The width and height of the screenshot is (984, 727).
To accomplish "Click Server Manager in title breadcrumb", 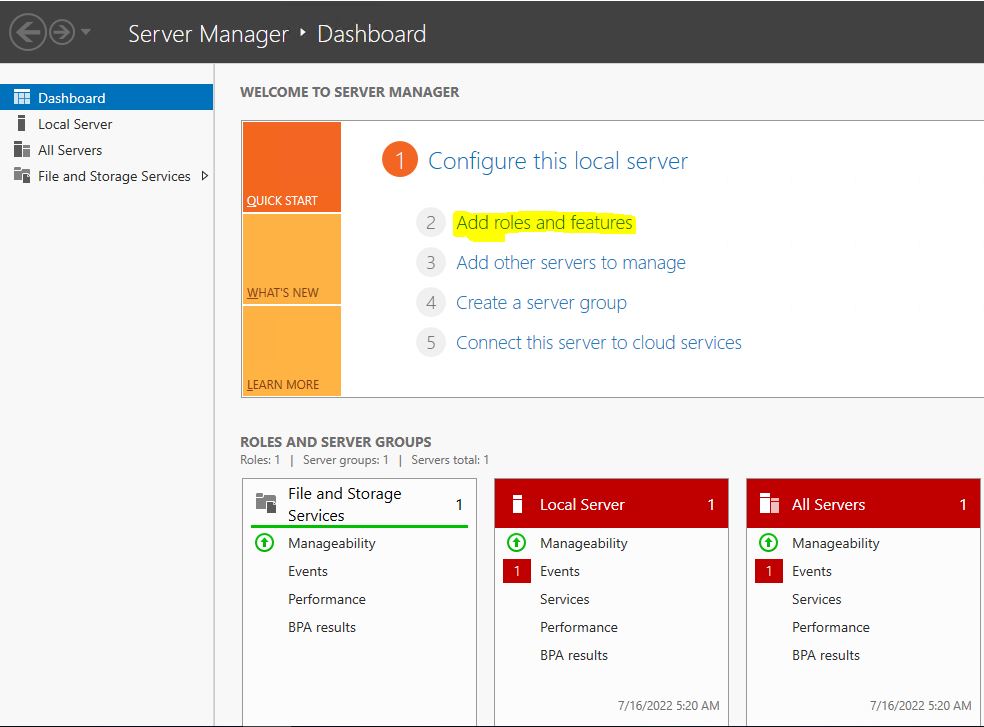I will click(x=208, y=35).
